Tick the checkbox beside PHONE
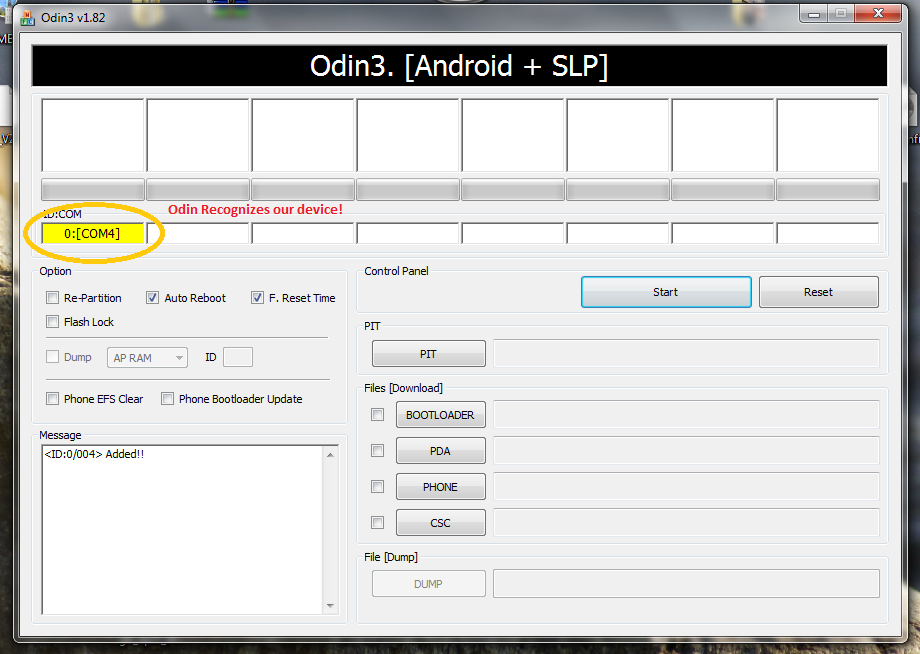Viewport: 920px width, 654px height. click(x=378, y=487)
